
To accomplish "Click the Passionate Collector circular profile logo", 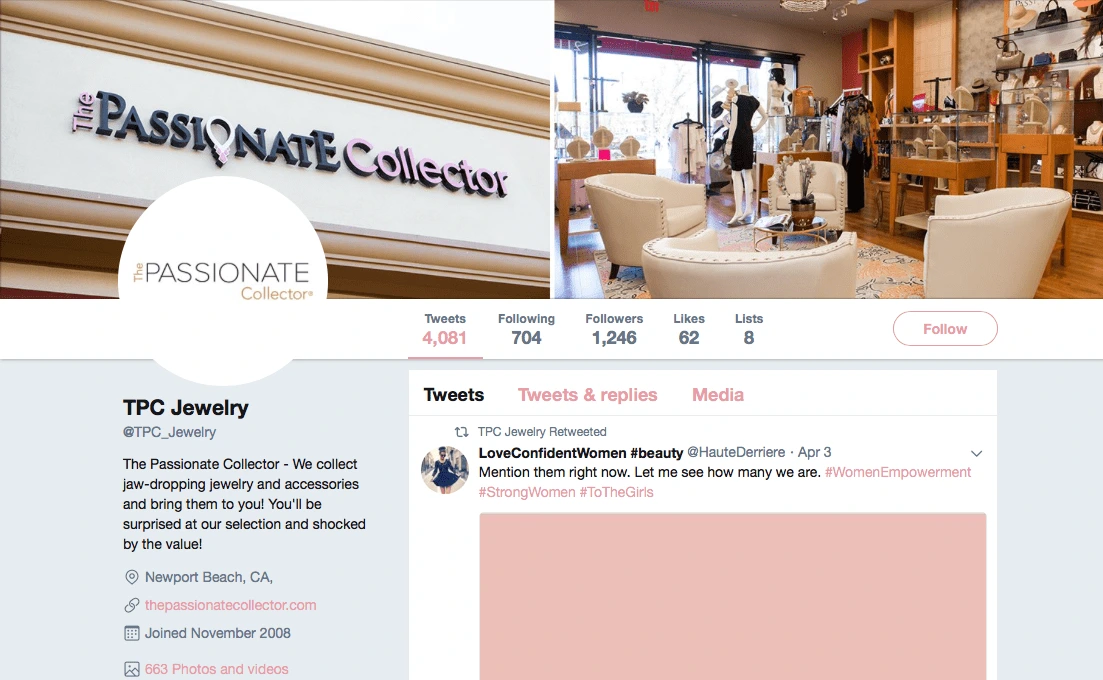I will (223, 281).
